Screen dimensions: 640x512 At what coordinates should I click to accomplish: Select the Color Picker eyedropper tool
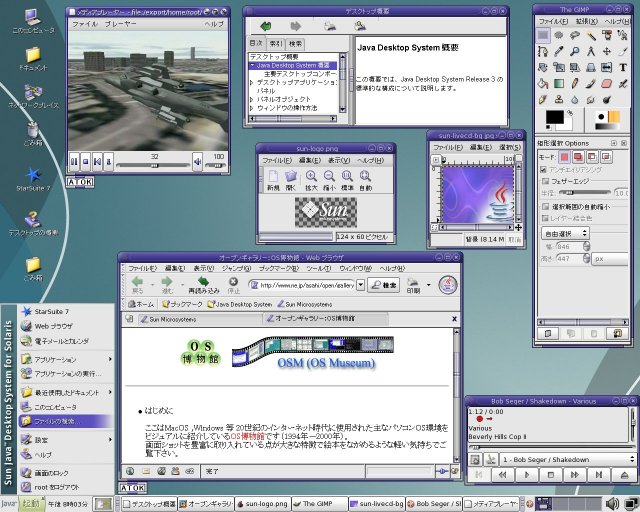click(x=559, y=51)
